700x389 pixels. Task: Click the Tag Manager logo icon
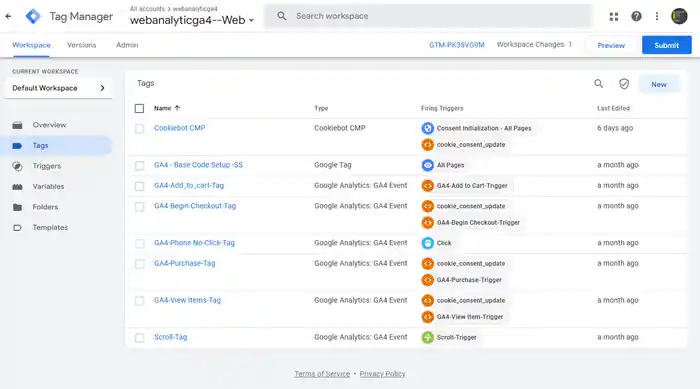click(x=33, y=16)
